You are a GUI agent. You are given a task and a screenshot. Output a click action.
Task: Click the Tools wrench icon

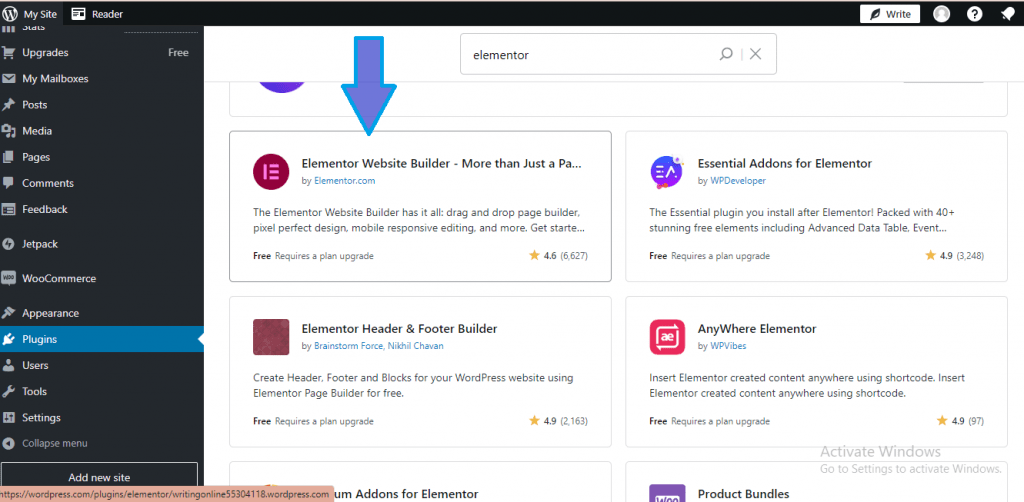pyautogui.click(x=8, y=392)
